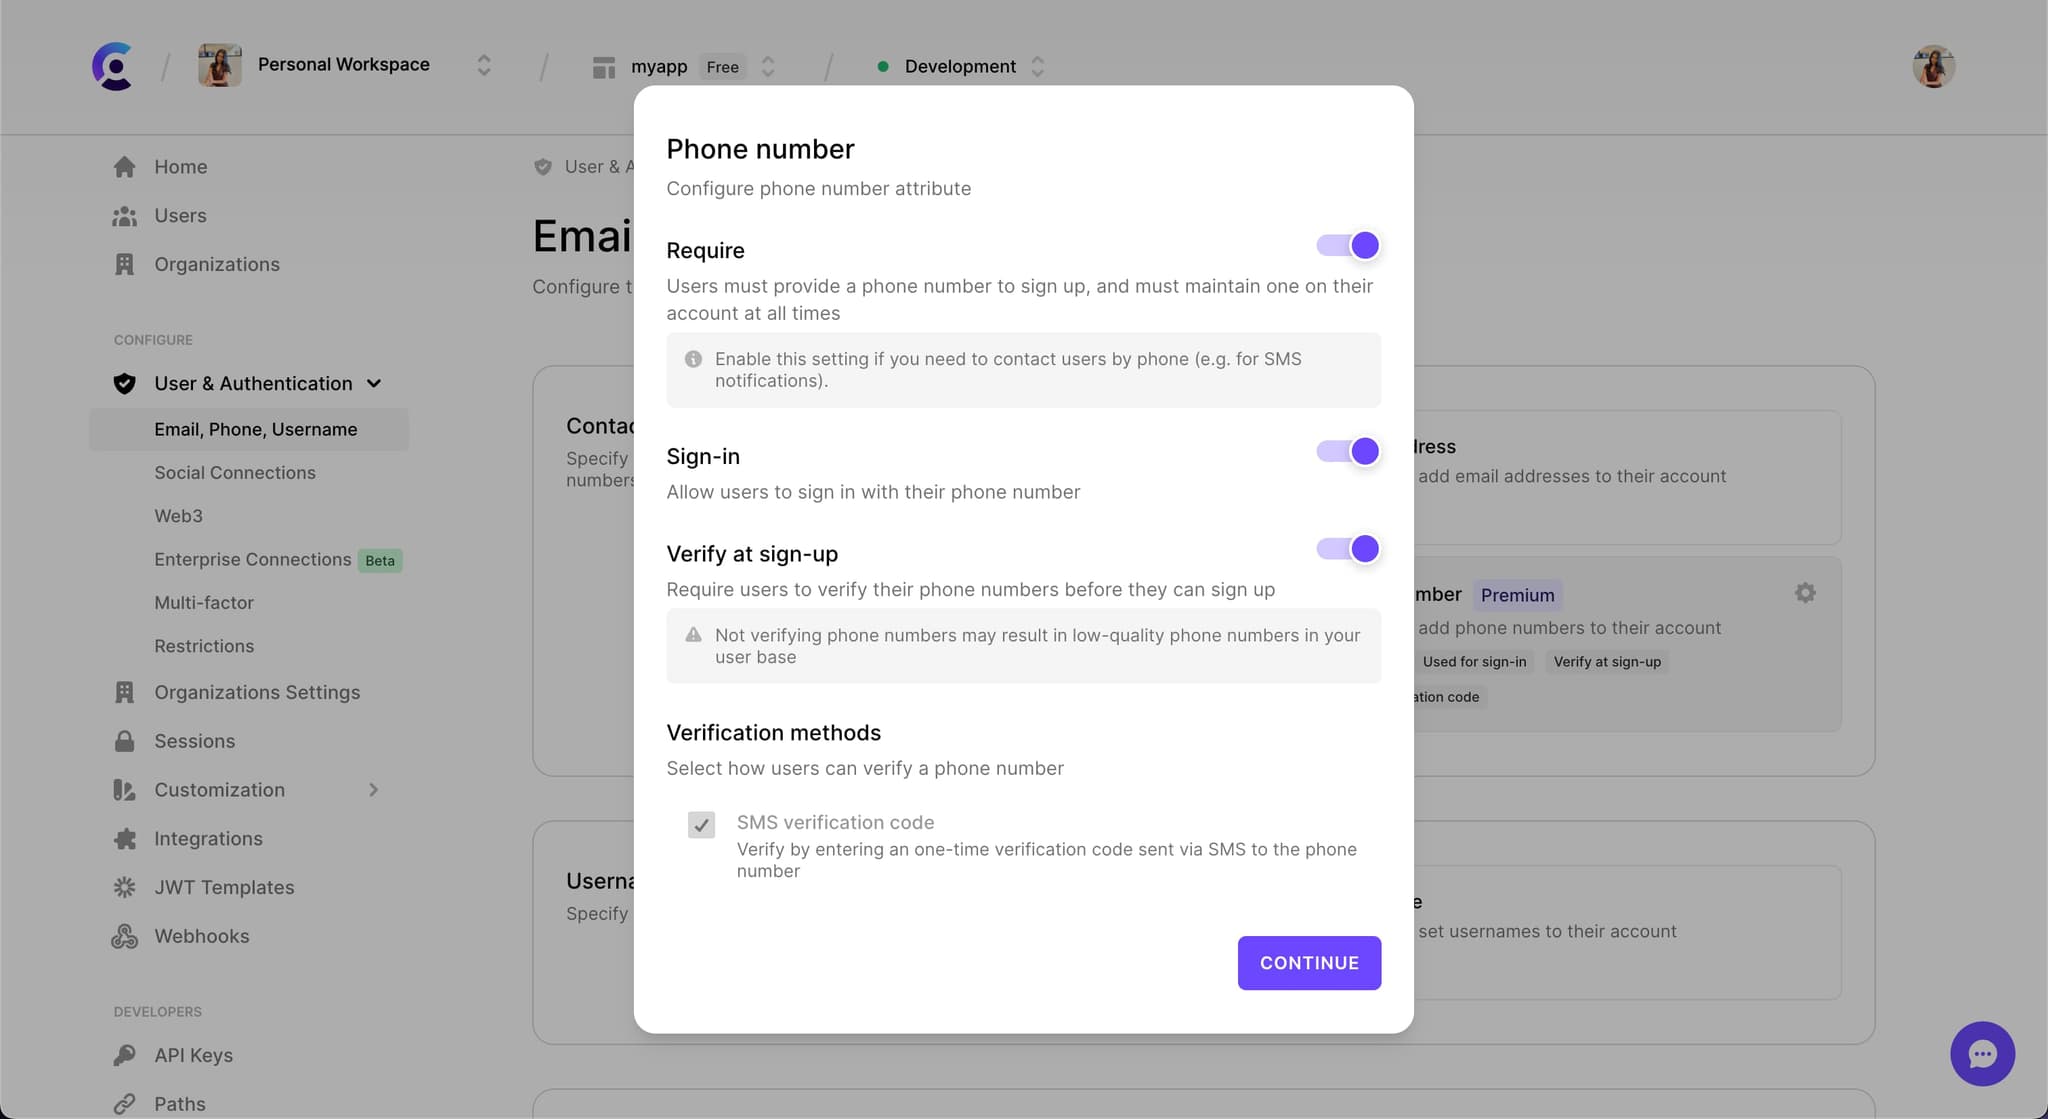Select Email, Phone, Username menu item
The width and height of the screenshot is (2048, 1119).
(x=255, y=429)
